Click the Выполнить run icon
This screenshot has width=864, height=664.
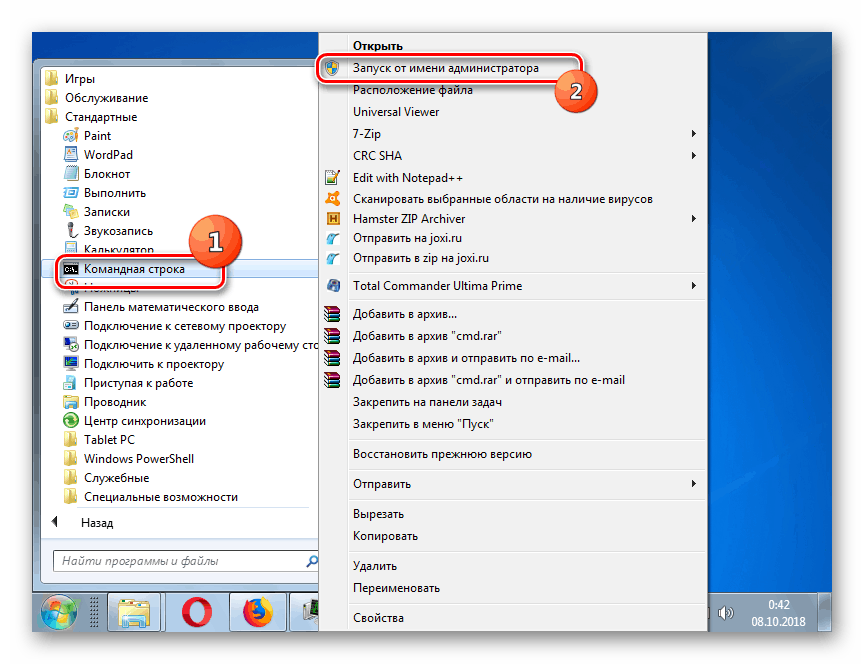click(71, 193)
